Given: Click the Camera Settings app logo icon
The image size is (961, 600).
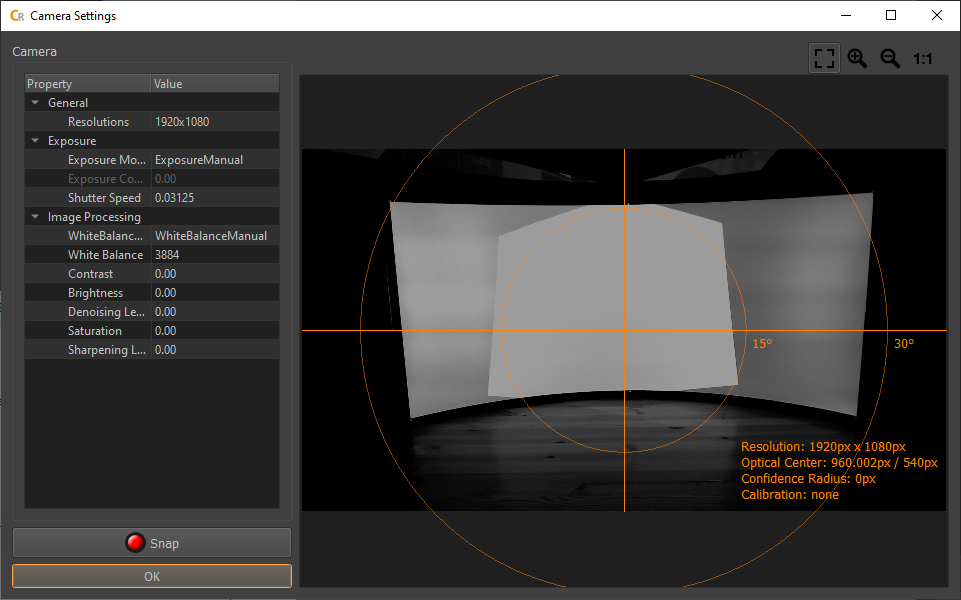Looking at the screenshot, I should [17, 16].
